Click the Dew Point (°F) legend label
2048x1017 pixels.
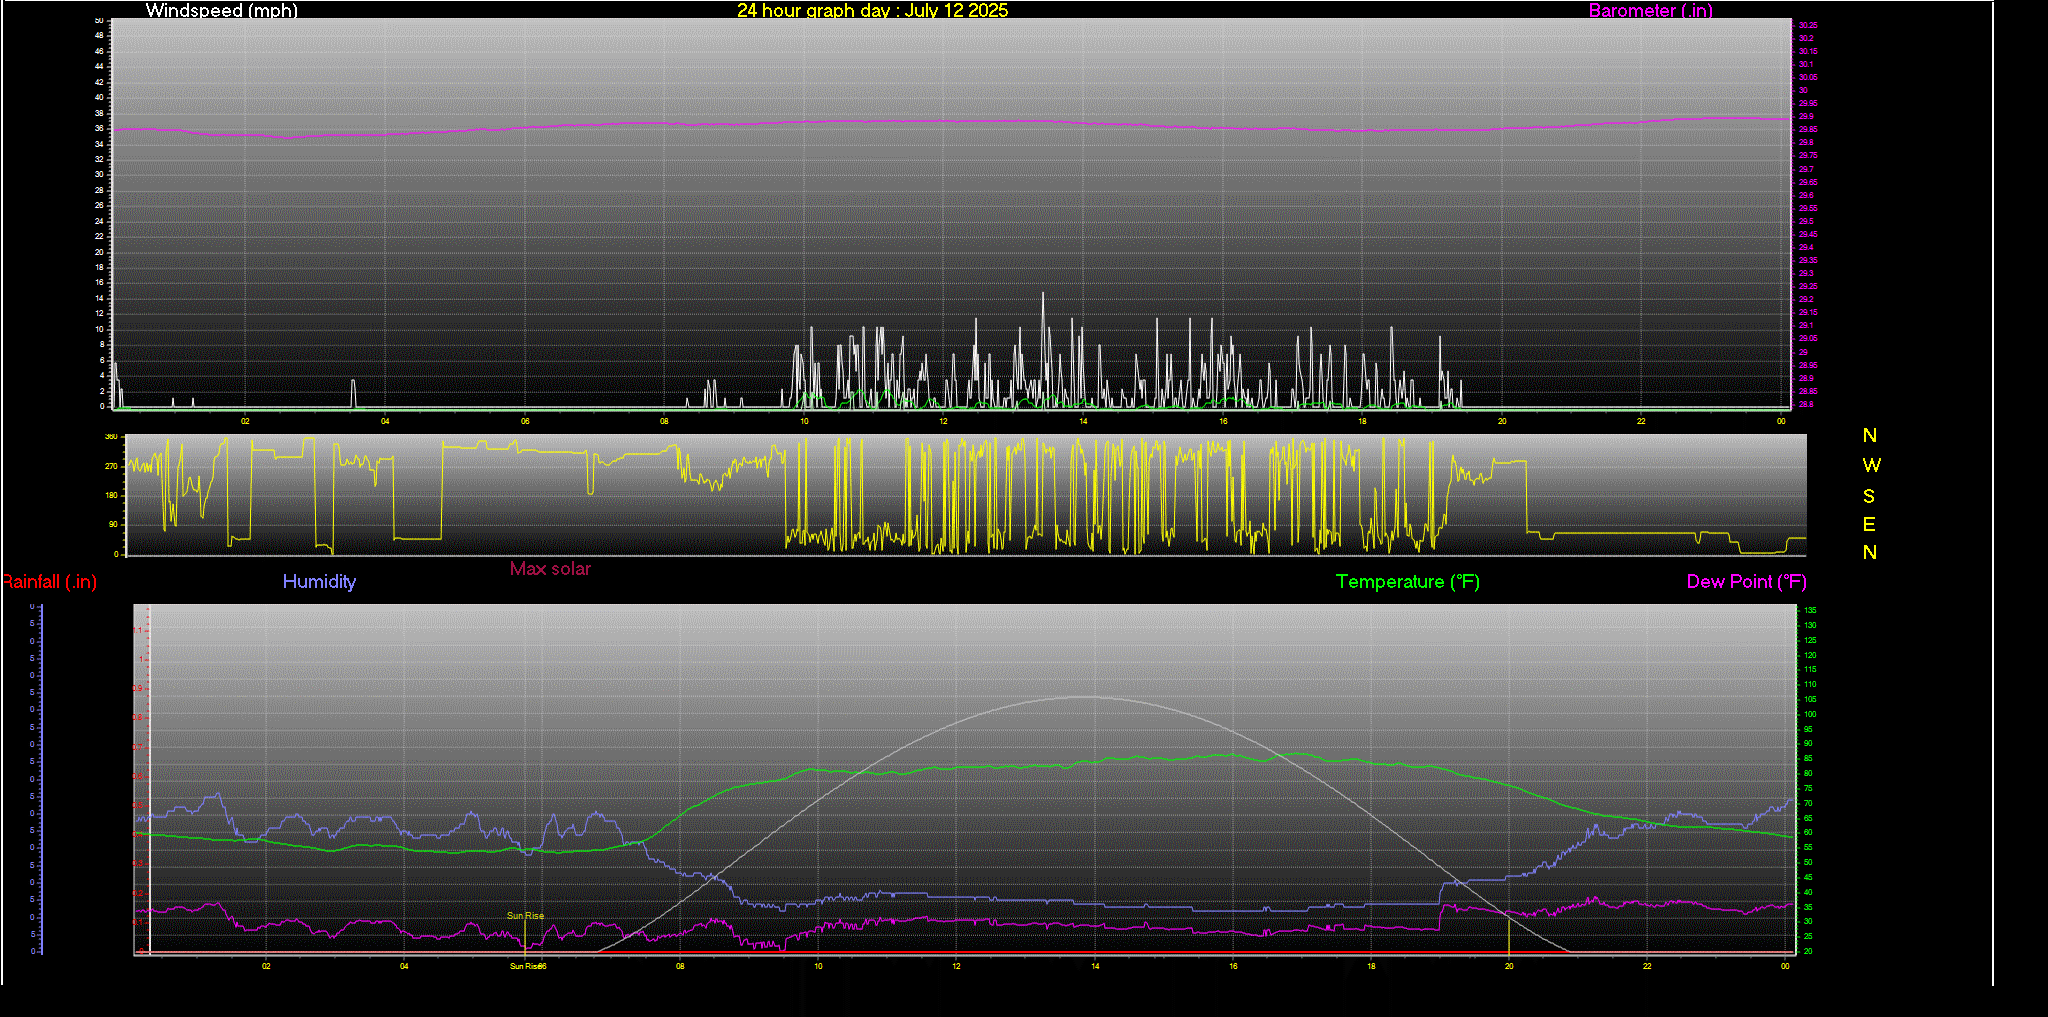point(1746,581)
